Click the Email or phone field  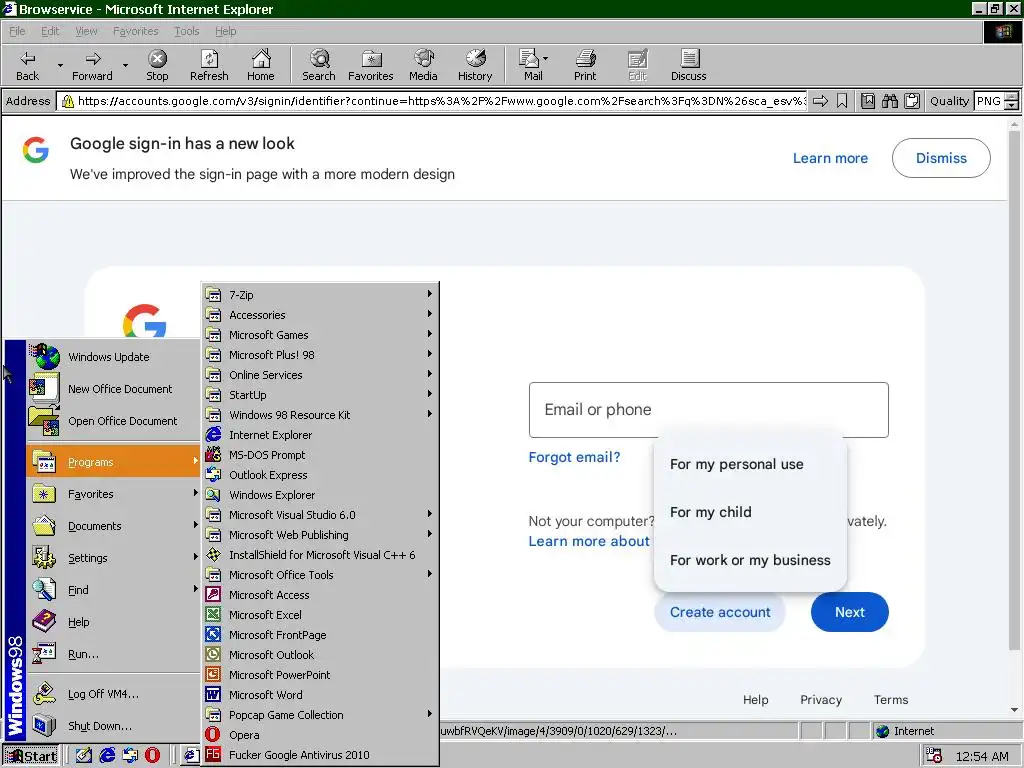[x=709, y=409]
